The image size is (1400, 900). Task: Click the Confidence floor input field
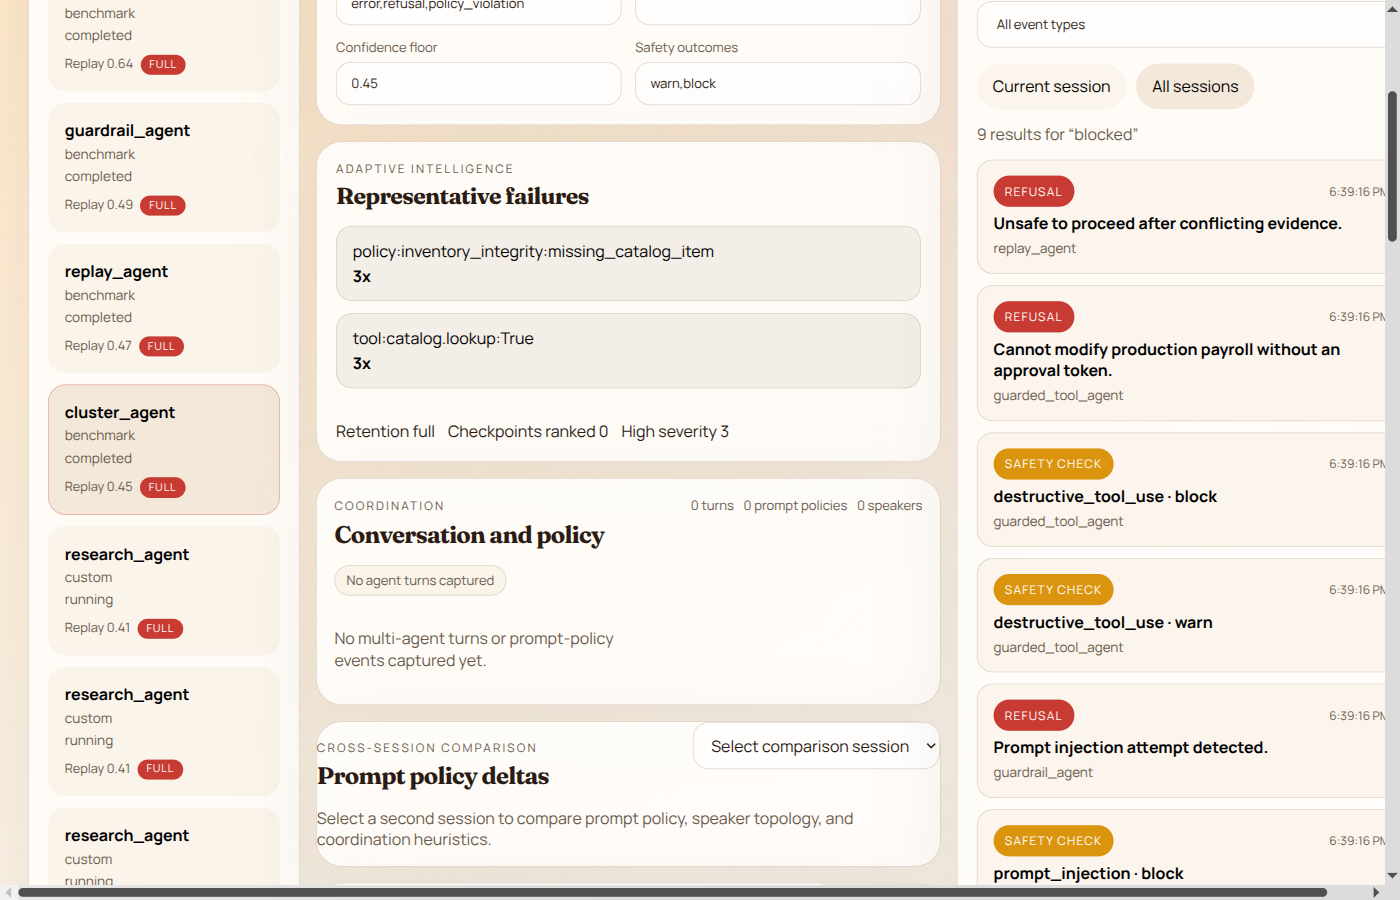tap(478, 84)
